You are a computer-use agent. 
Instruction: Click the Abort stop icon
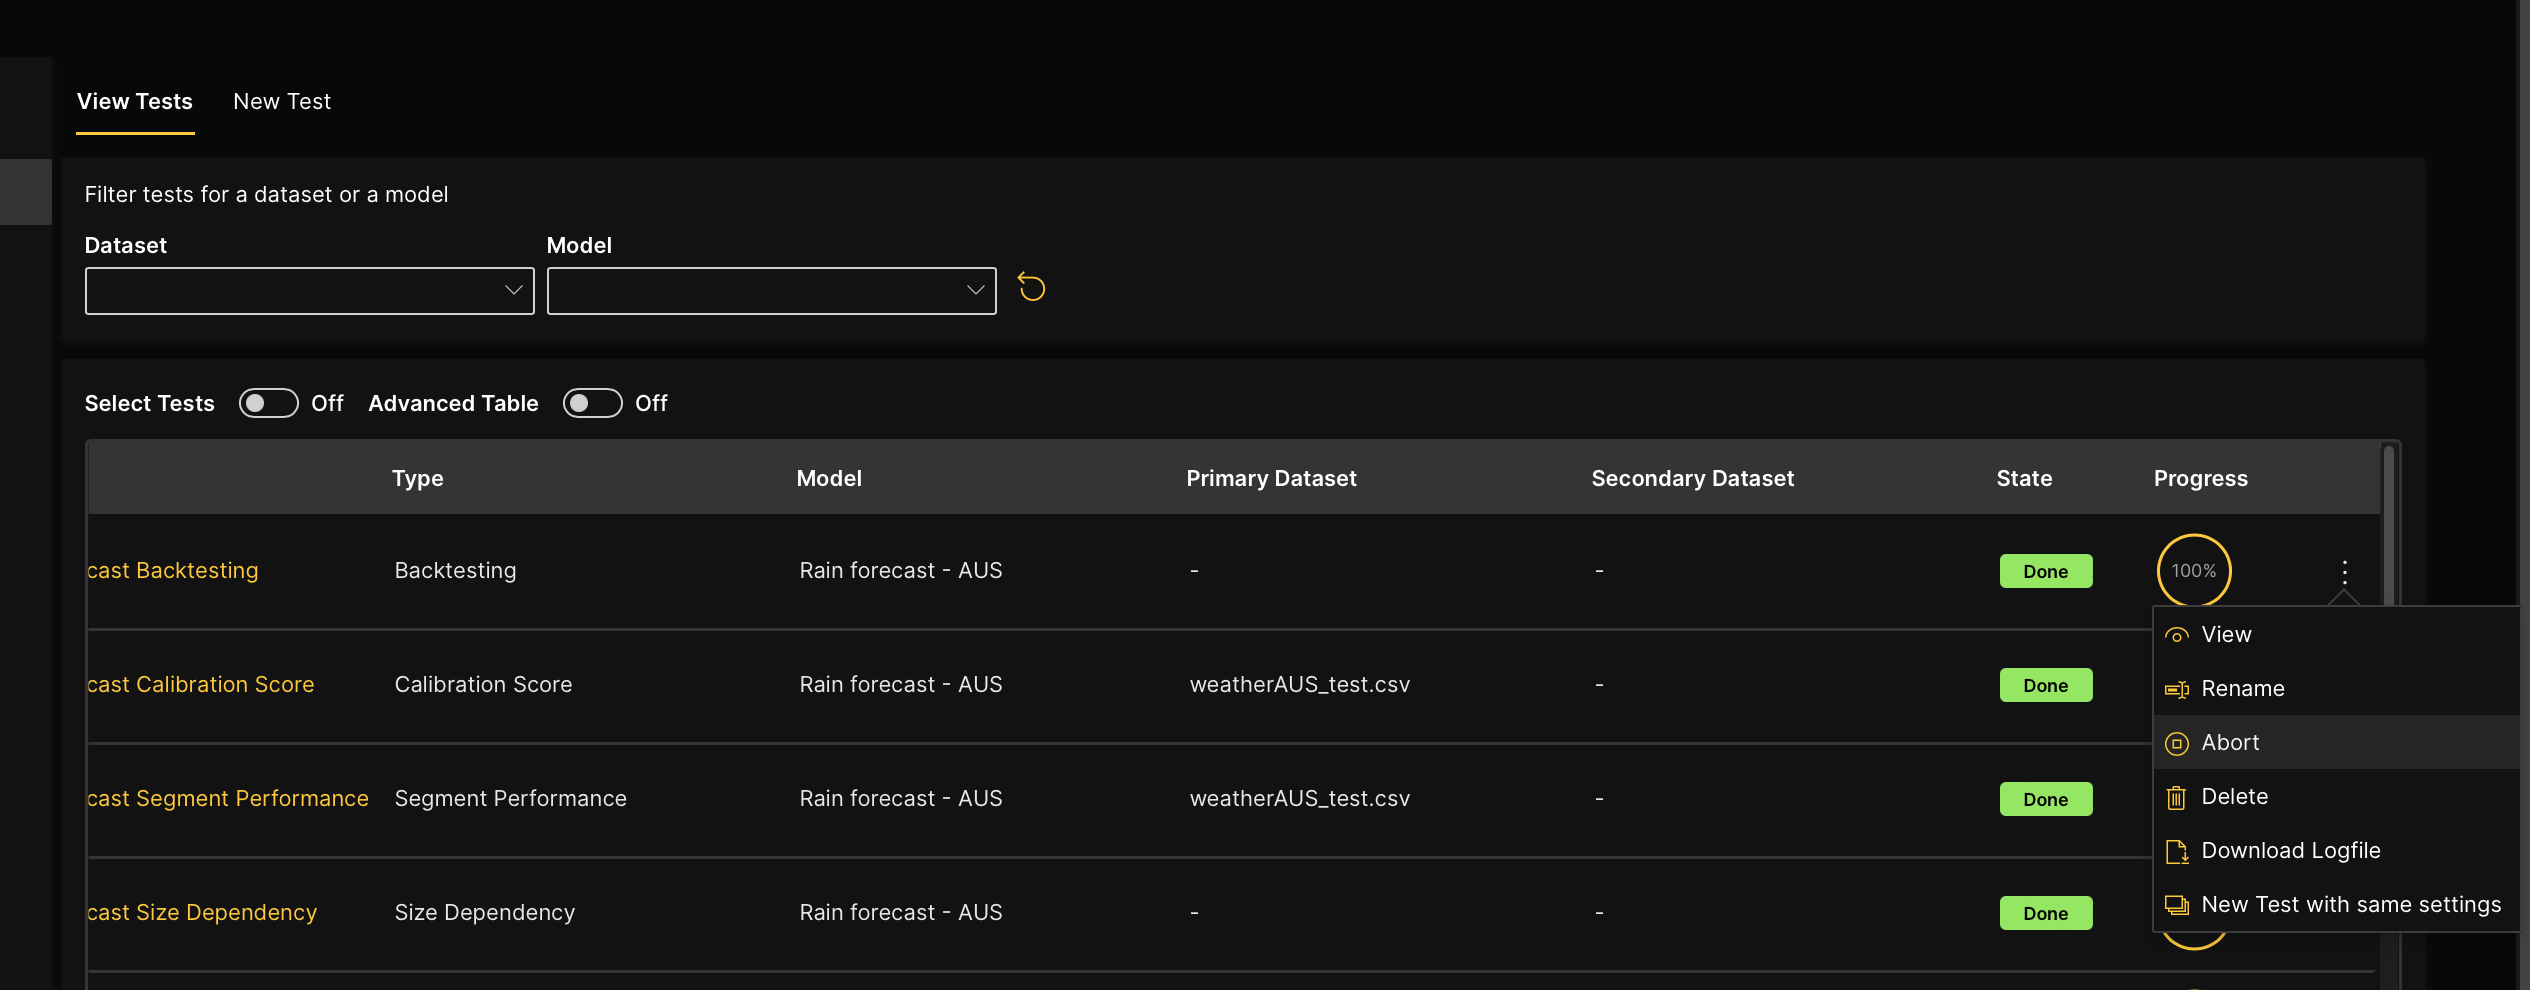point(2176,744)
